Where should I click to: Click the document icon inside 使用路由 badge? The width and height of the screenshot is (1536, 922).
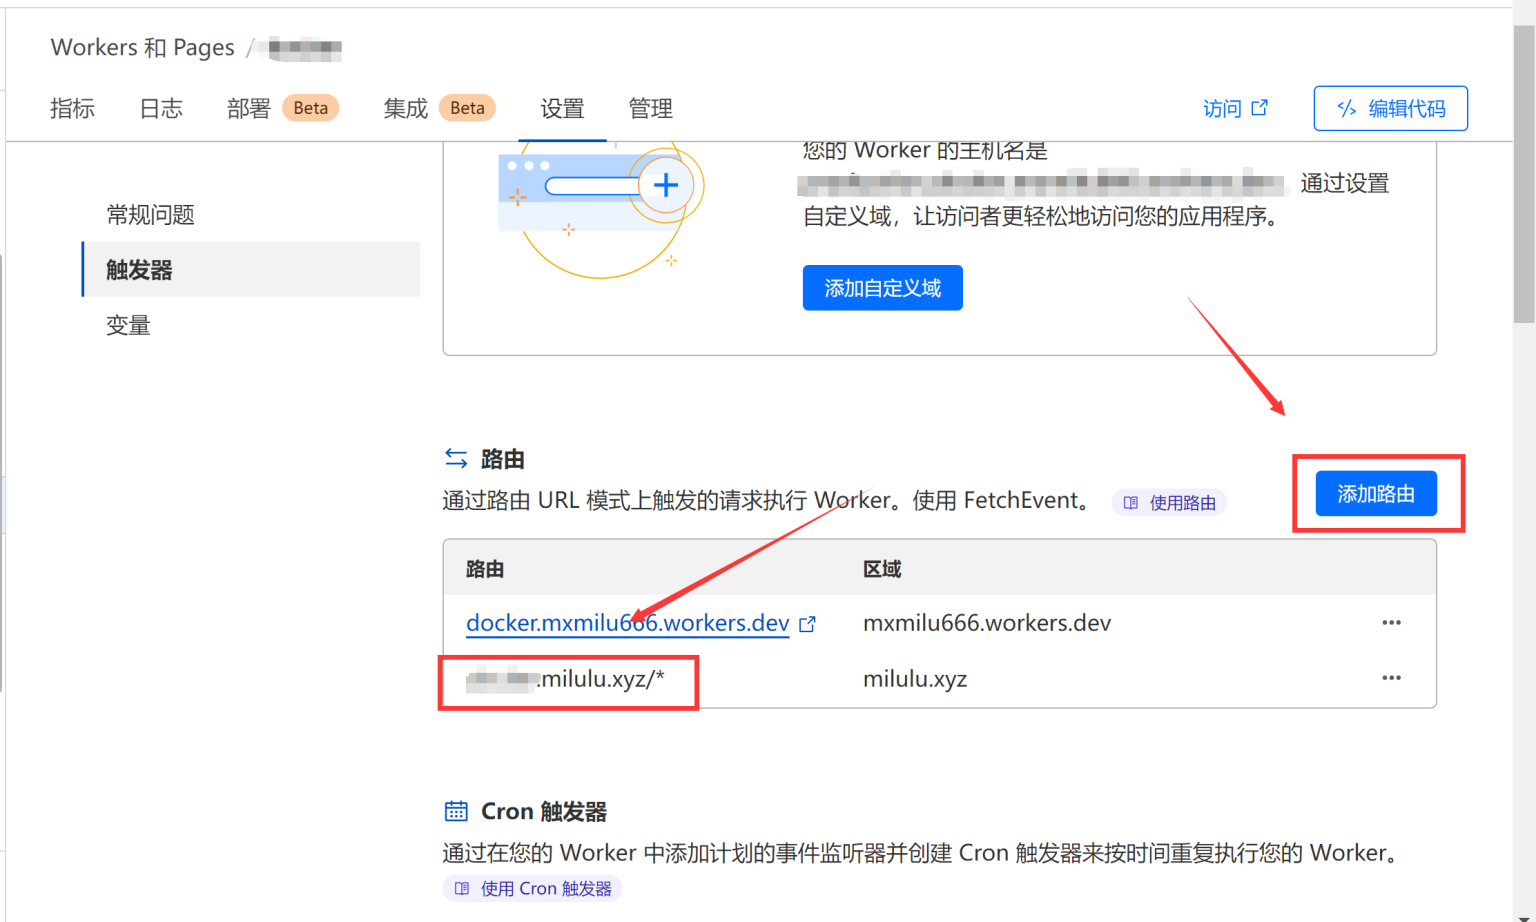click(x=1130, y=502)
